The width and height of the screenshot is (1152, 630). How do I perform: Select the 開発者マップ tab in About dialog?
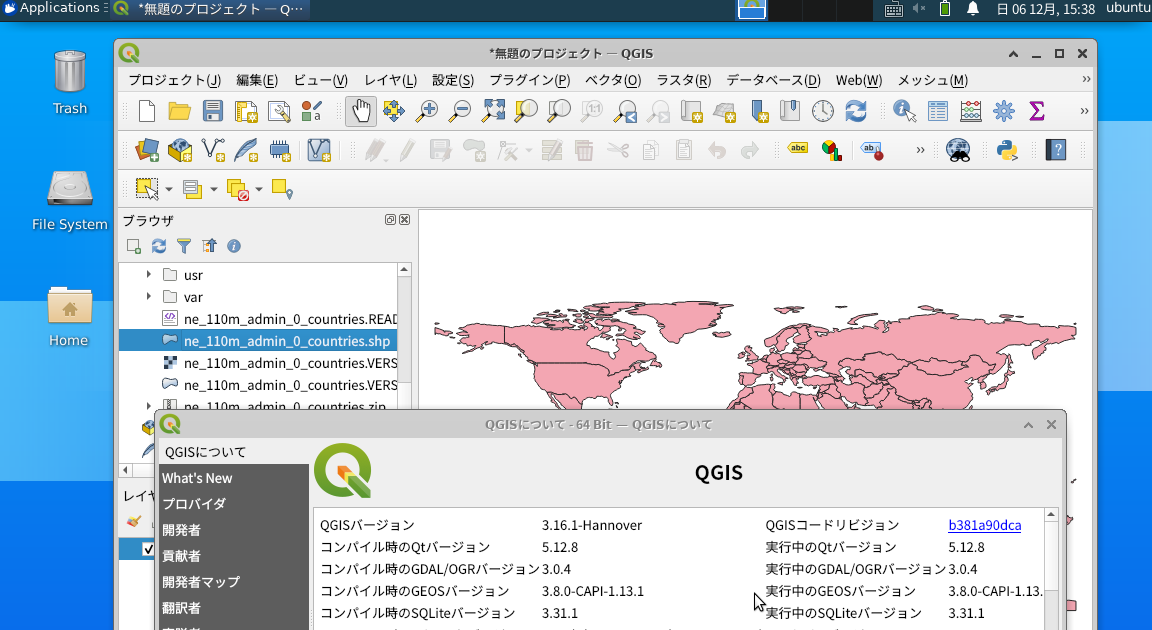click(234, 582)
